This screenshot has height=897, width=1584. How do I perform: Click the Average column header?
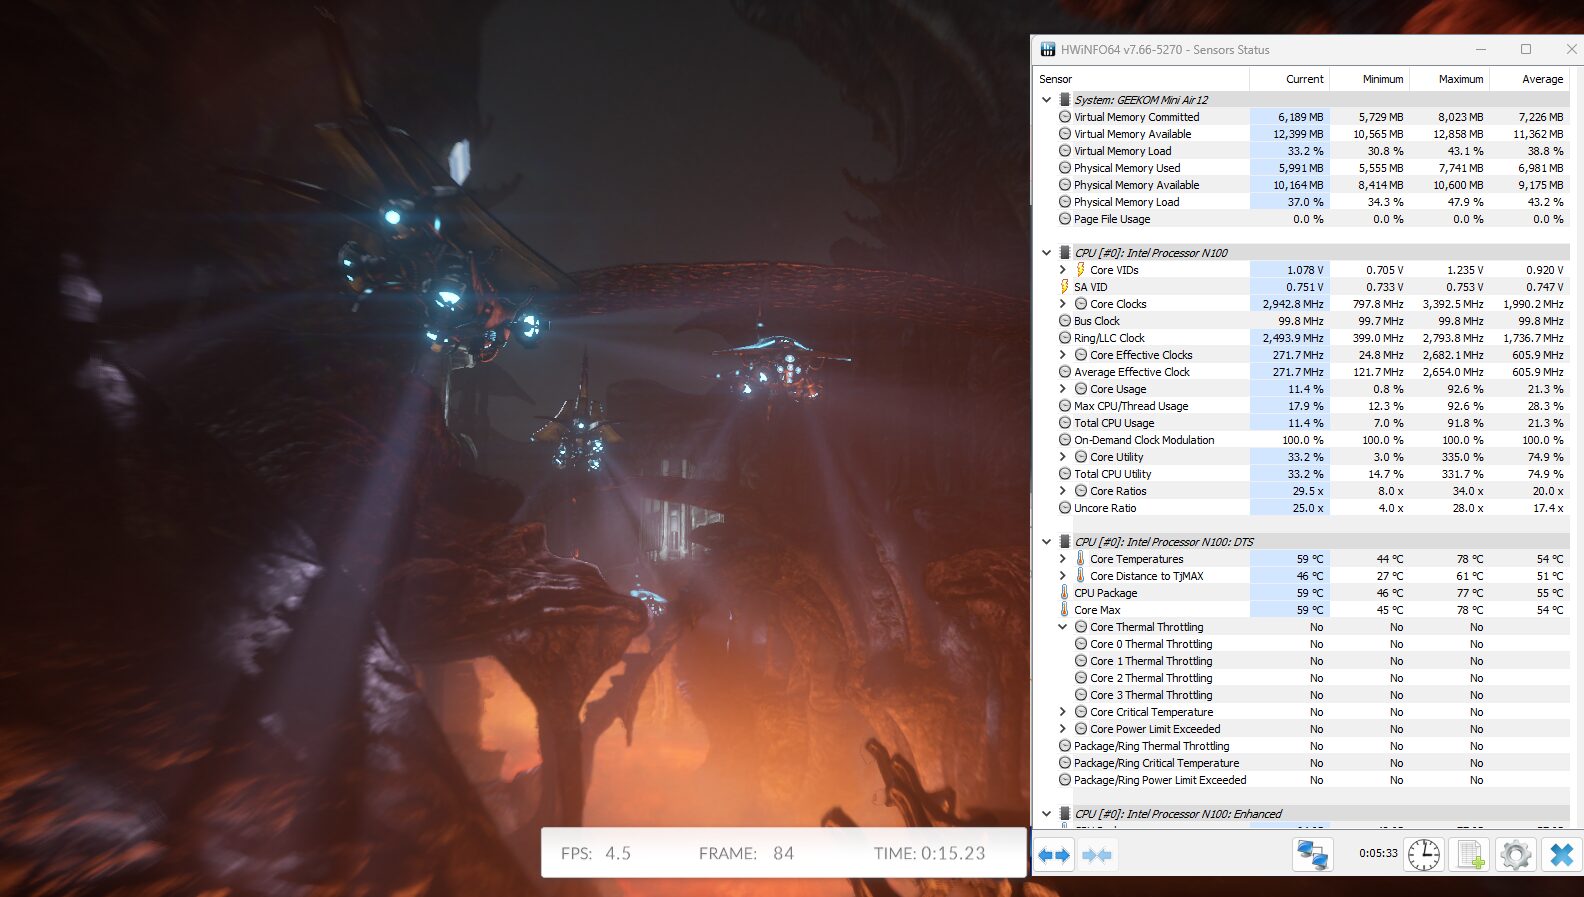click(x=1530, y=79)
